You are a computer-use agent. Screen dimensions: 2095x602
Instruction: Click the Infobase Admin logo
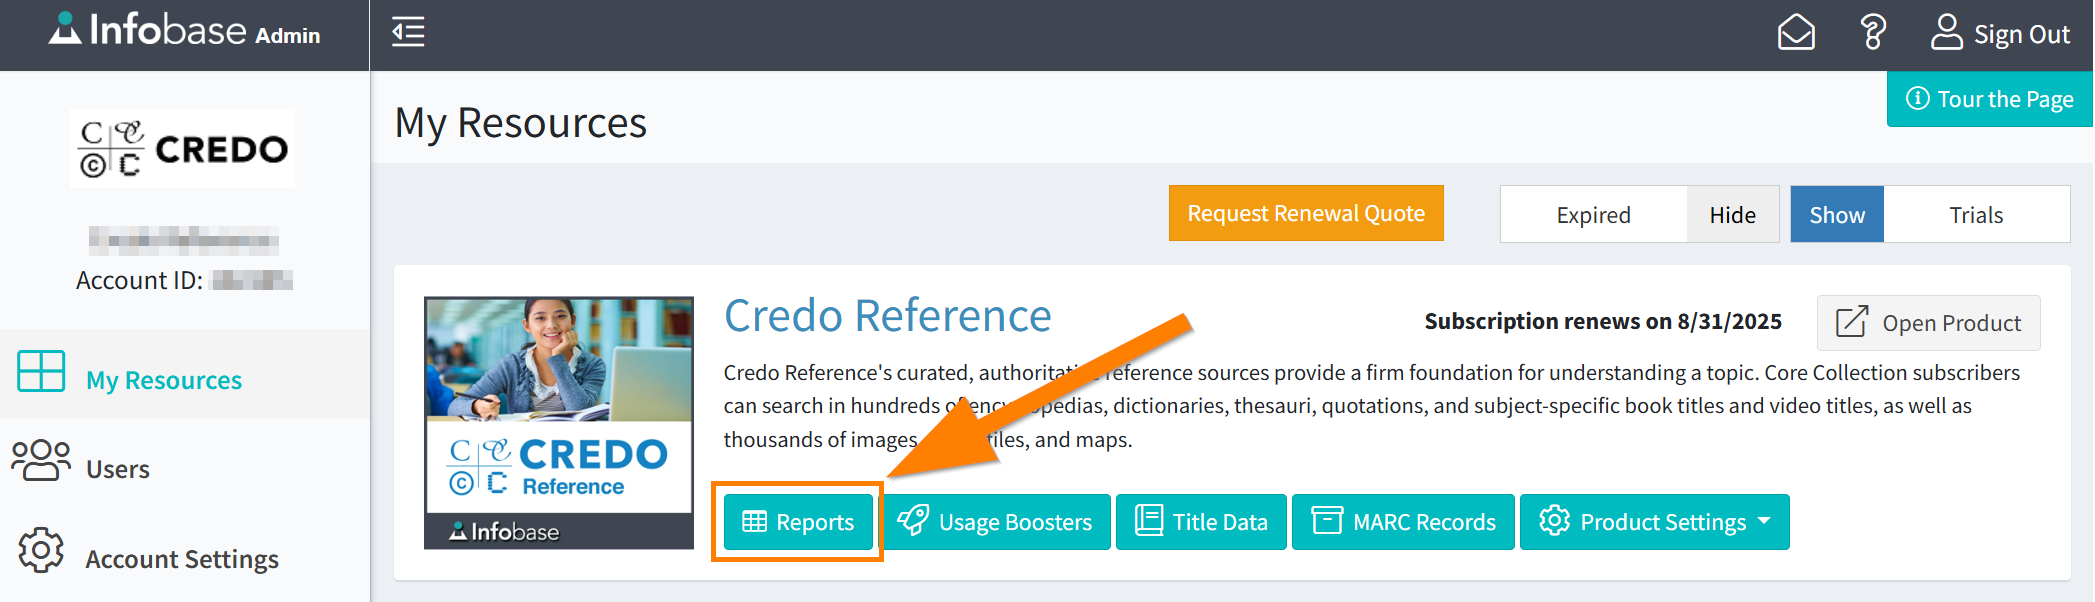pos(185,31)
